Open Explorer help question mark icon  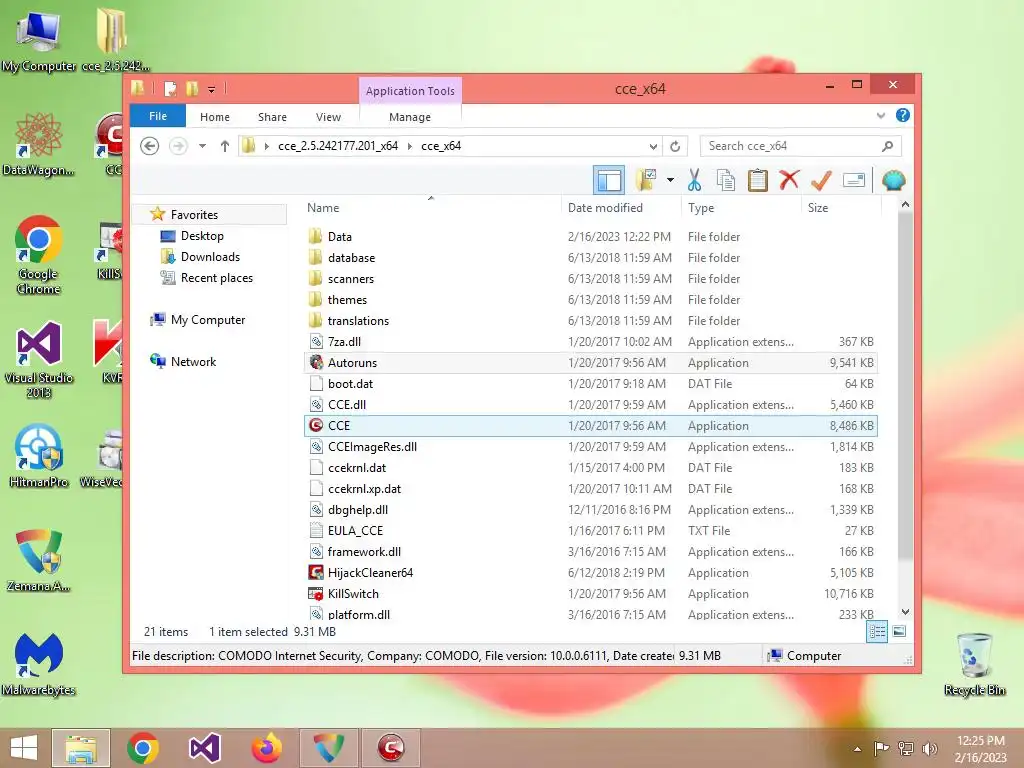903,116
